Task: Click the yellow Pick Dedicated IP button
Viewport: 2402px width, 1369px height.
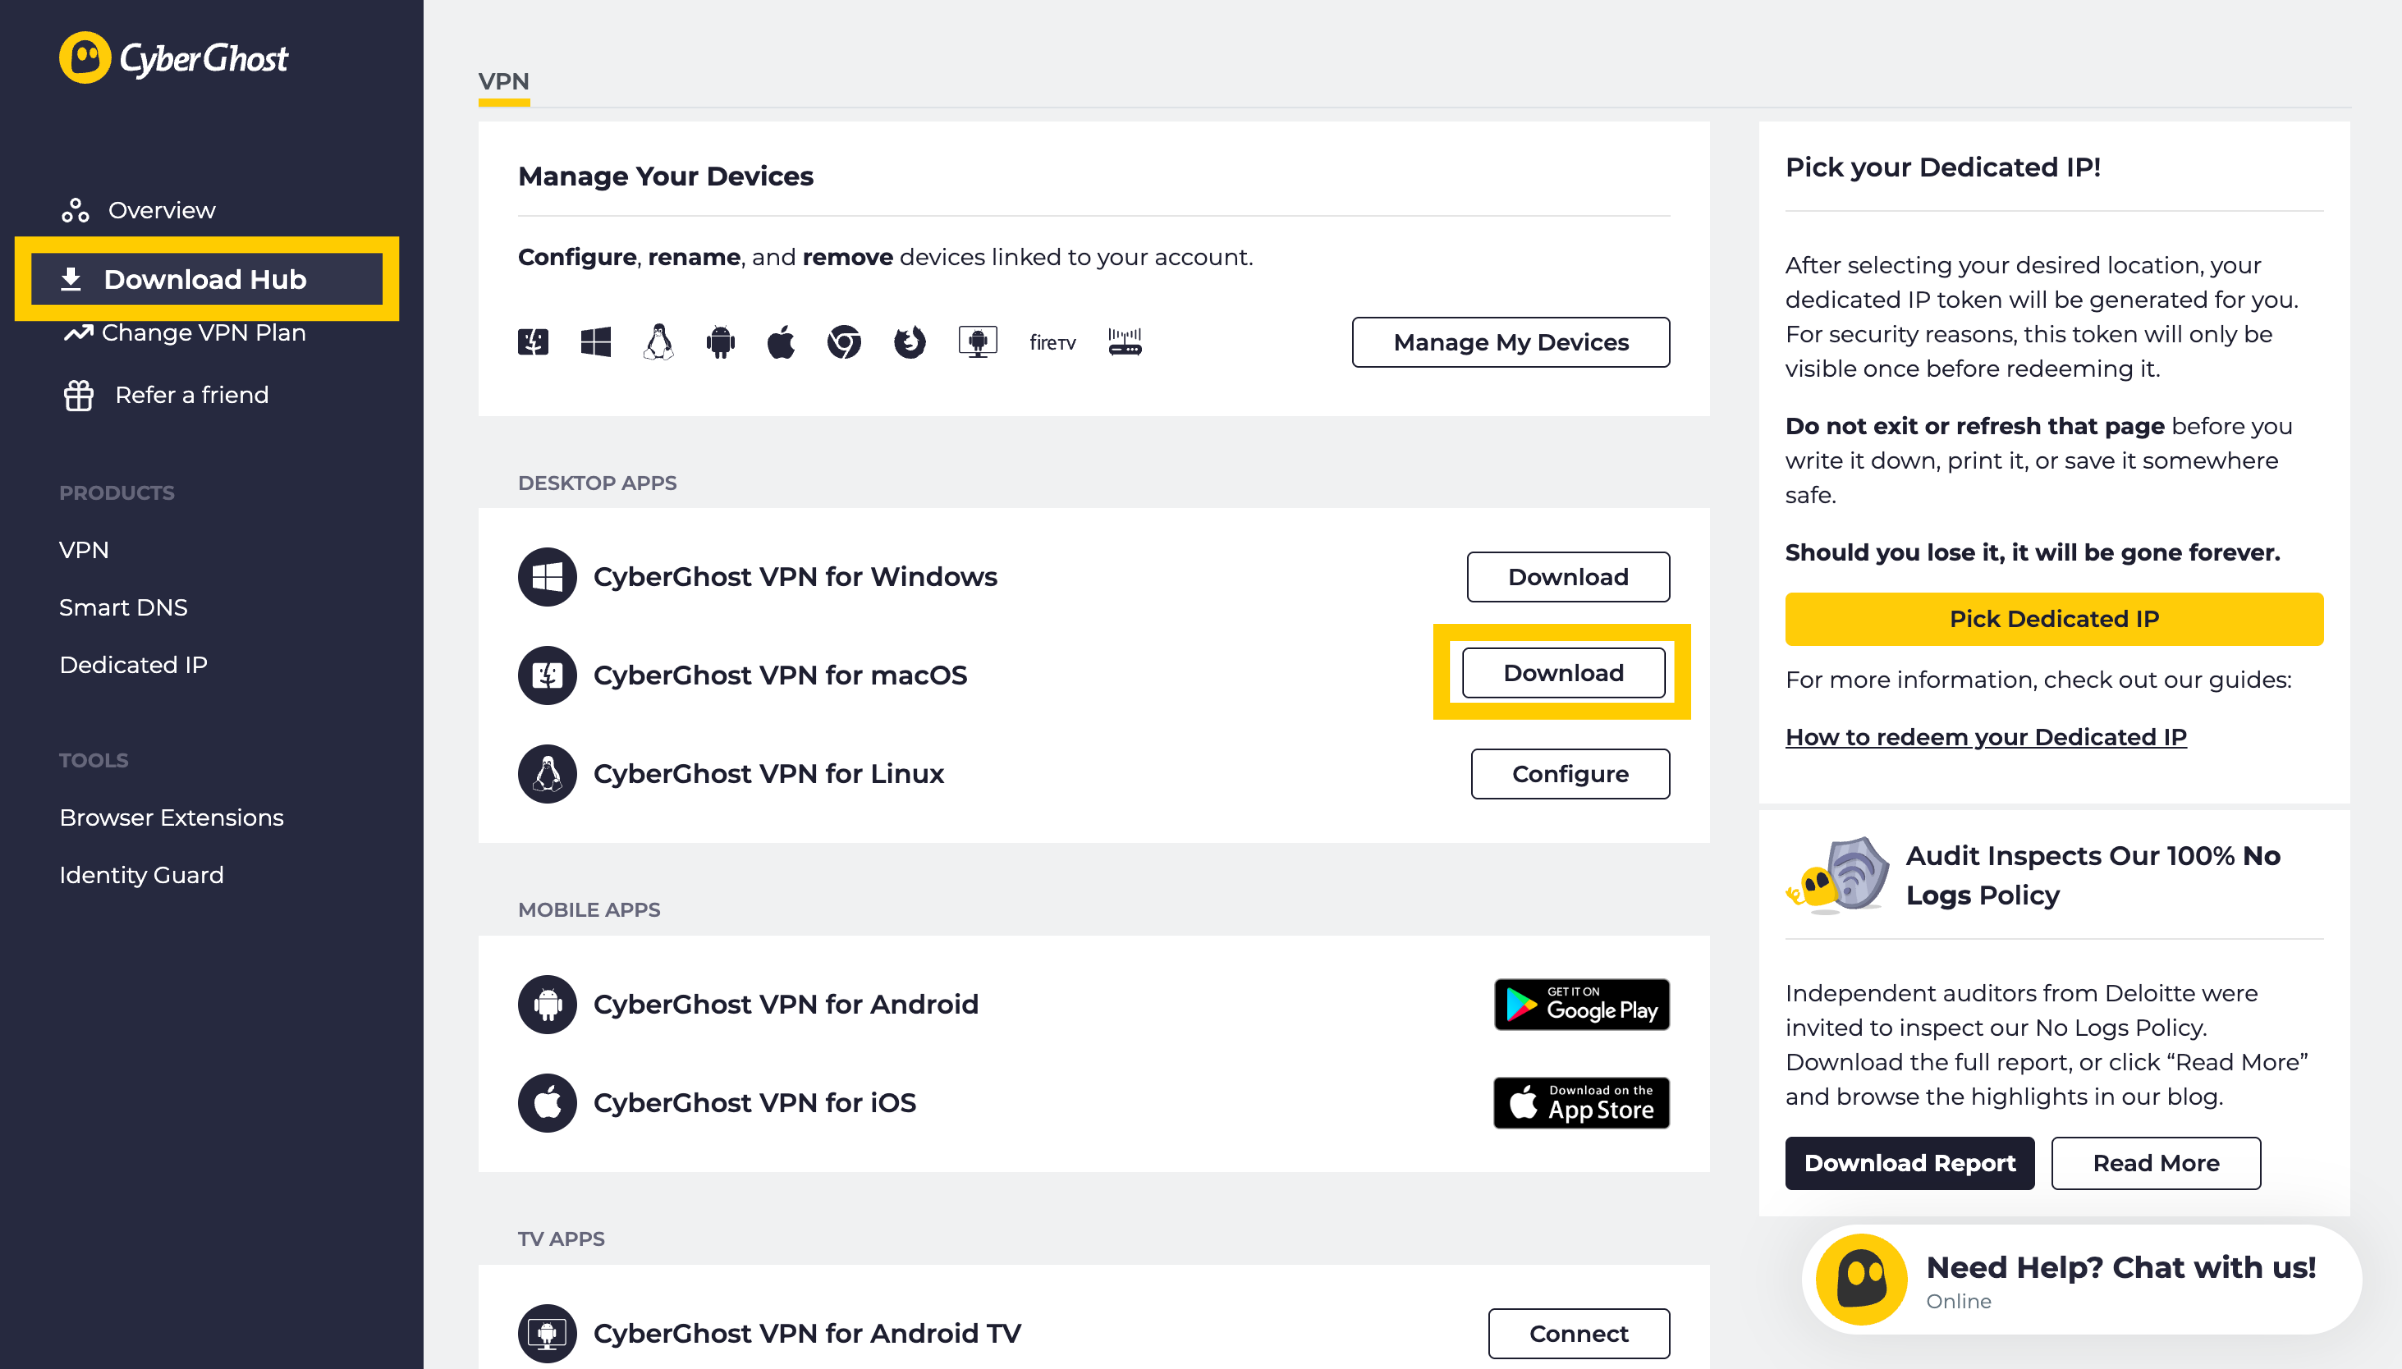Action: (x=2054, y=619)
